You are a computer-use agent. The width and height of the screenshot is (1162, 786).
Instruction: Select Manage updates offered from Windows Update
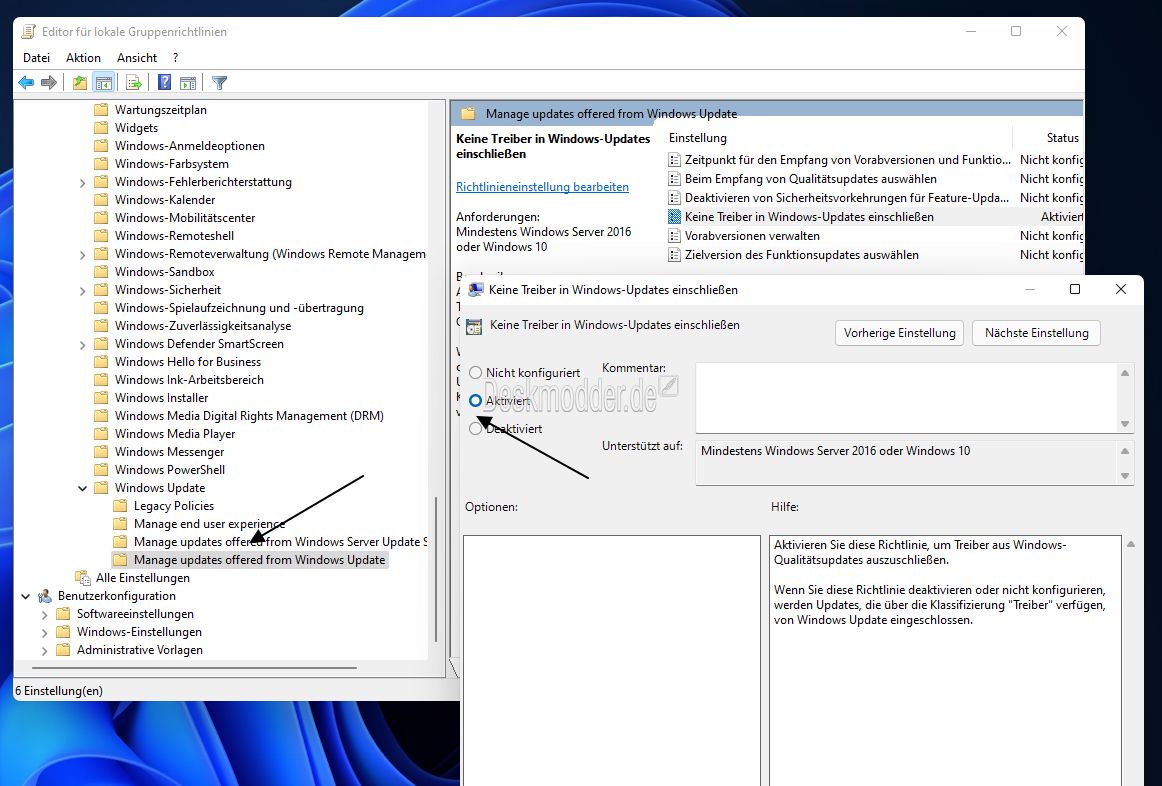pyautogui.click(x=250, y=560)
